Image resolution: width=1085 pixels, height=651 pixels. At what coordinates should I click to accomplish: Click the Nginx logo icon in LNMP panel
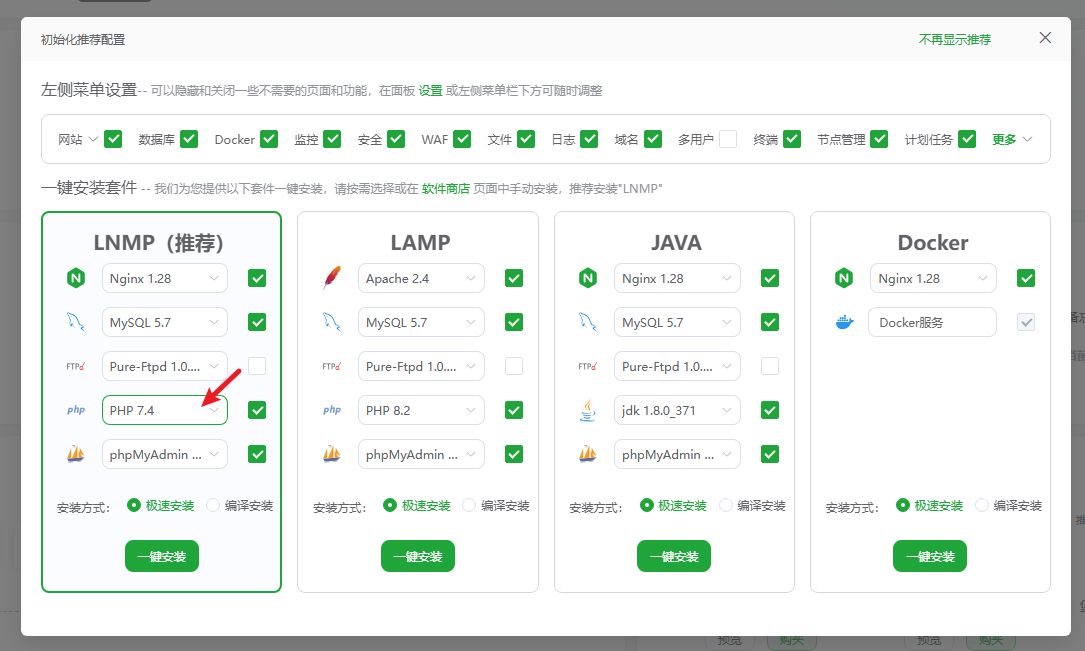pyautogui.click(x=76, y=278)
